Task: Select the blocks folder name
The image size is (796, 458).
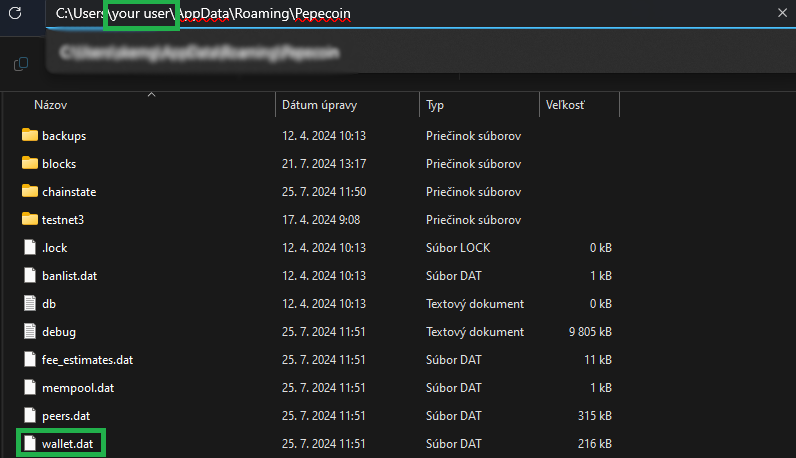Action: point(59,164)
